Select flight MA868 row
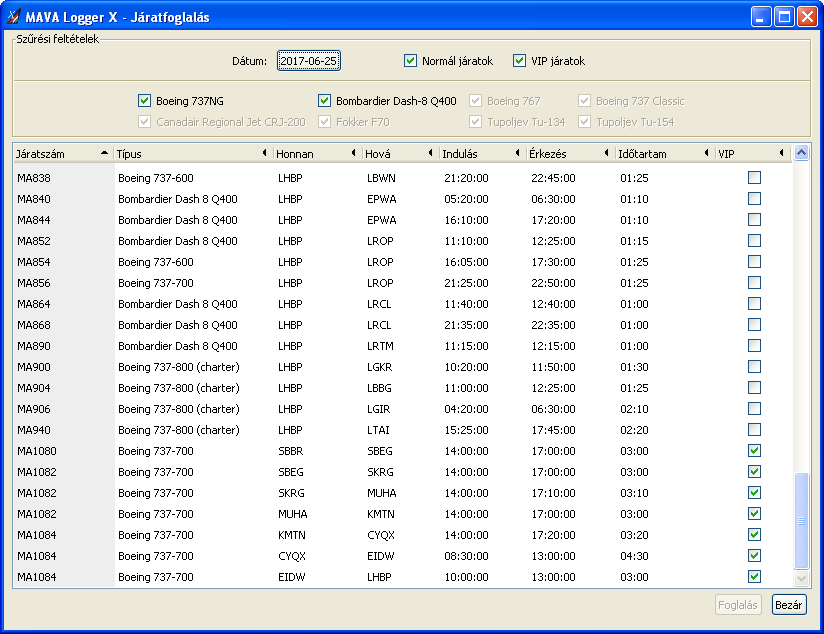 tap(402, 325)
